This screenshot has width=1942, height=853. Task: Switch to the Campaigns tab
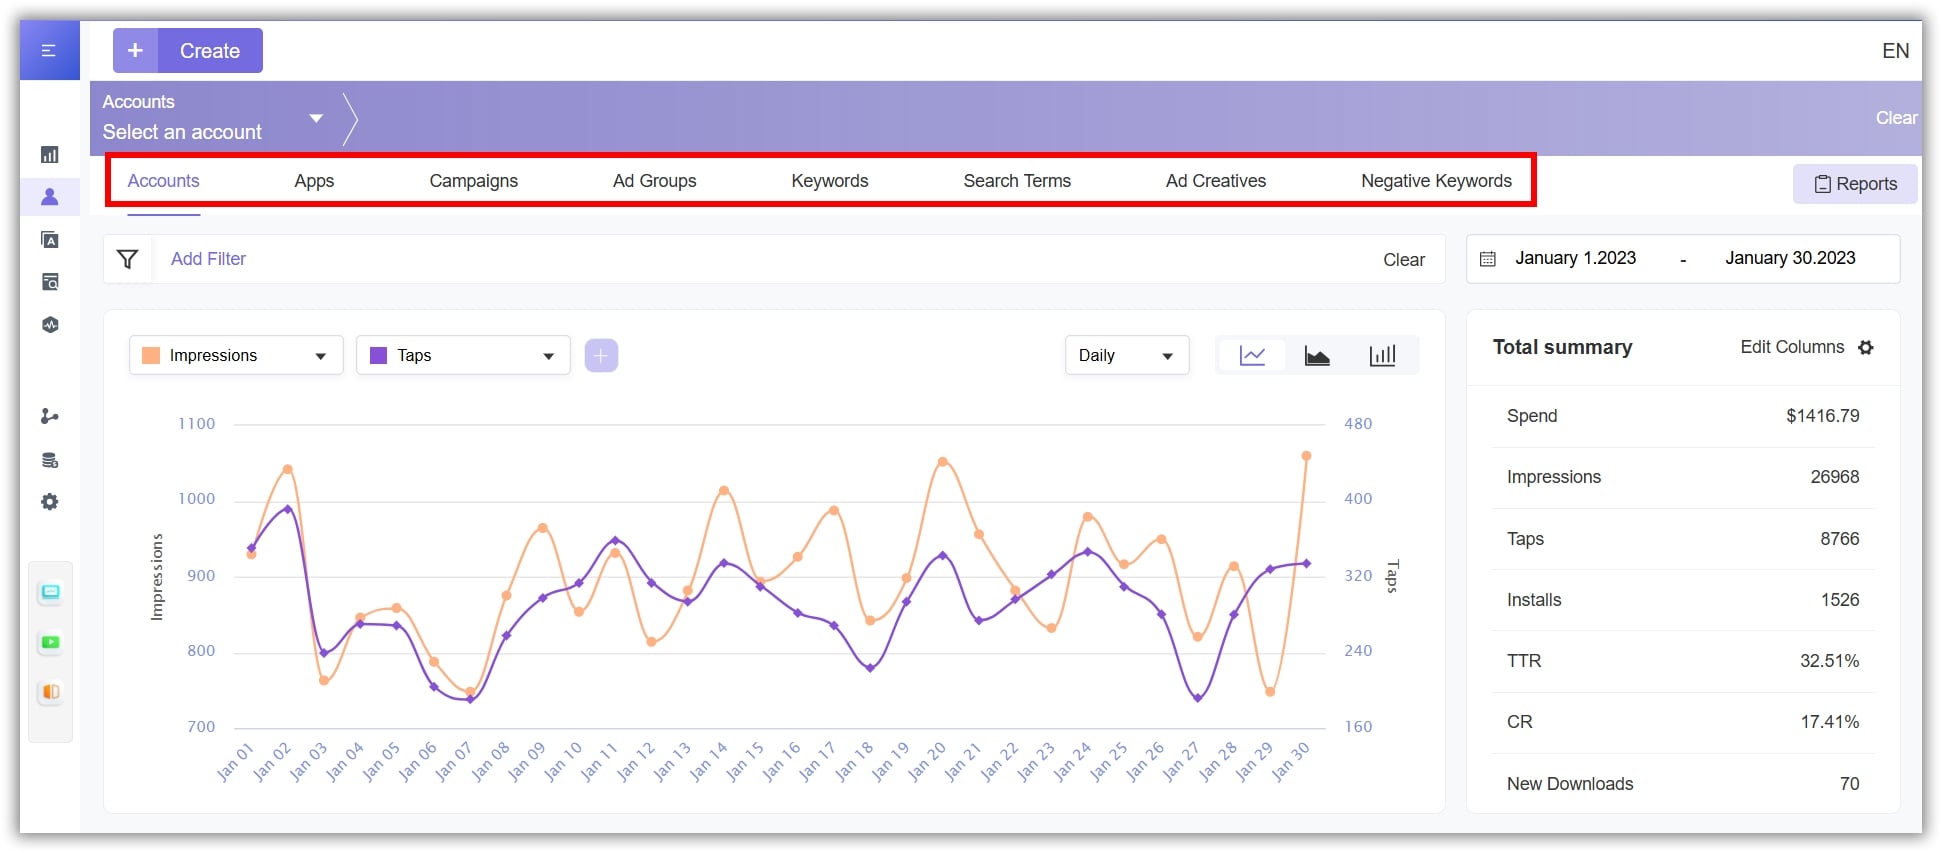473,181
